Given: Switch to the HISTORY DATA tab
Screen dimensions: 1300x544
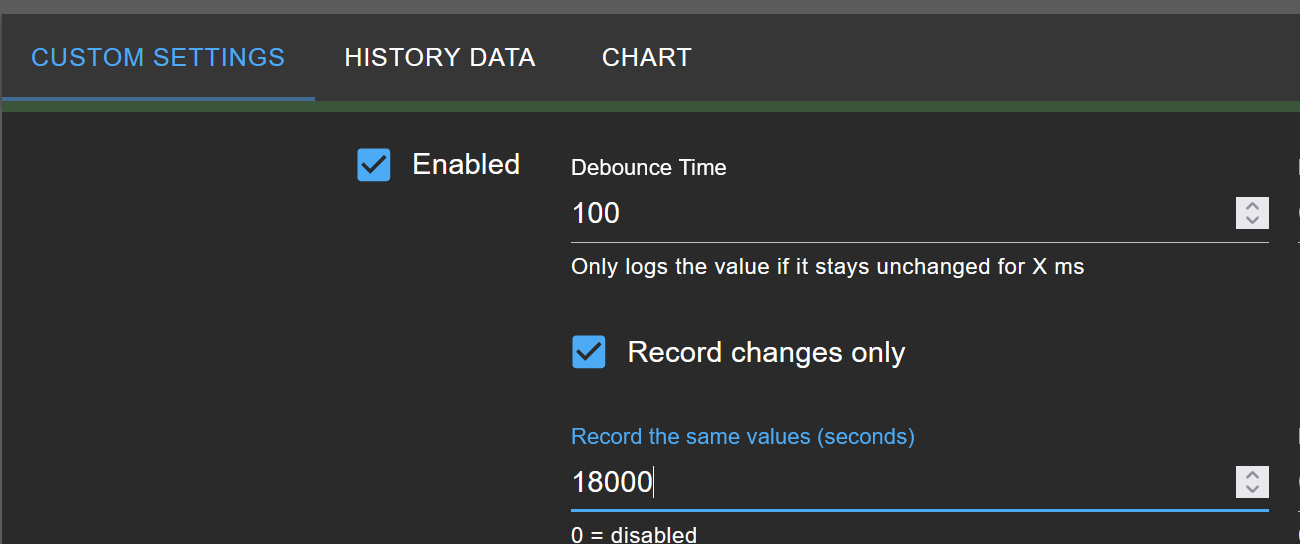Looking at the screenshot, I should [440, 58].
